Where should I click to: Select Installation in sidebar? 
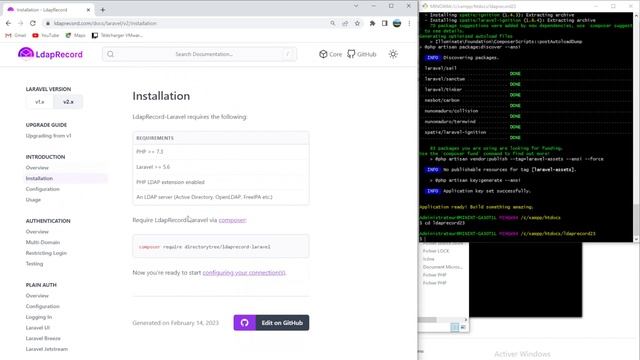[x=39, y=178]
